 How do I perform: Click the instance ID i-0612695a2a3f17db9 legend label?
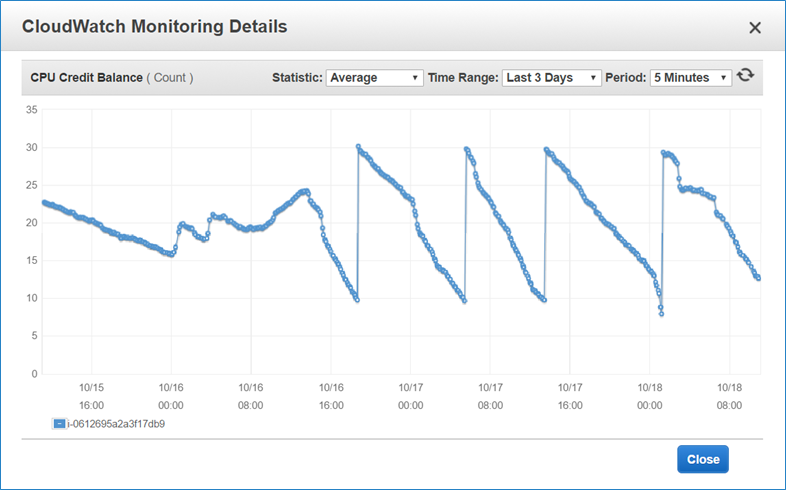(116, 424)
